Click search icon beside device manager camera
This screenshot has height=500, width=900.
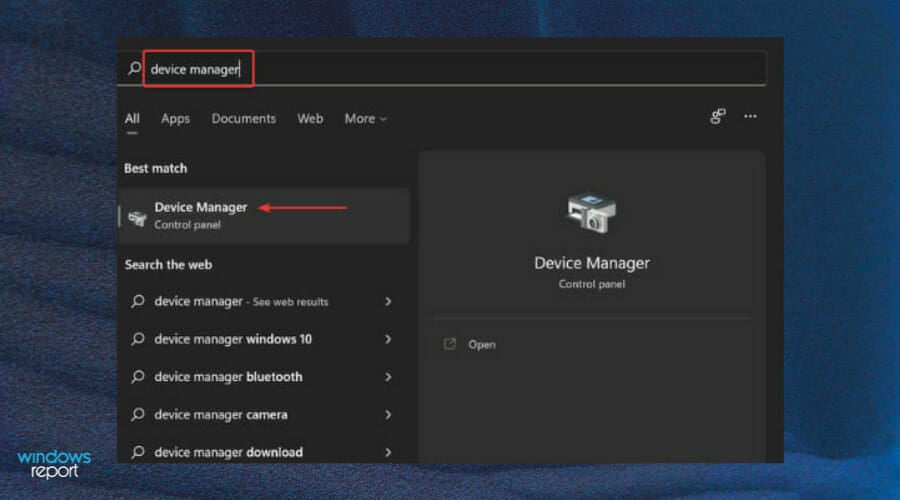click(x=138, y=415)
